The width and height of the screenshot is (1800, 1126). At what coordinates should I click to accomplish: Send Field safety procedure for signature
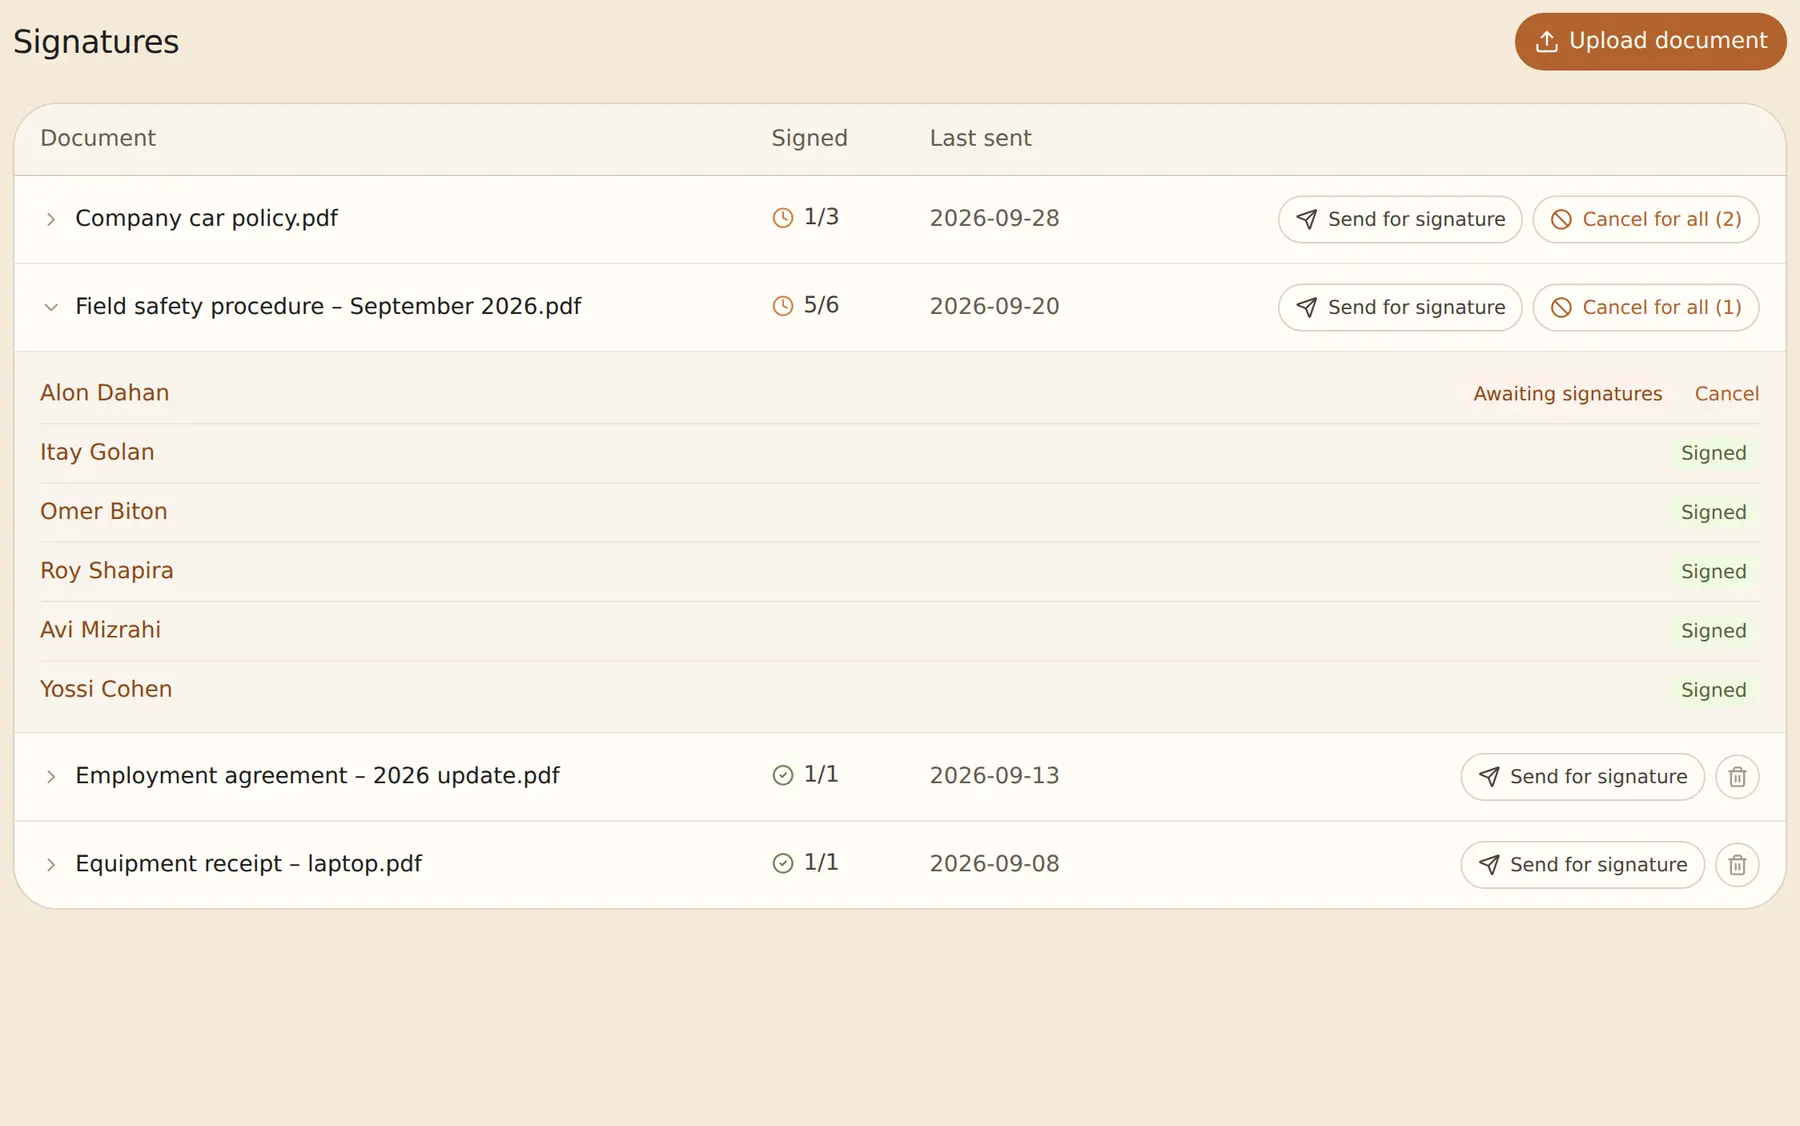pos(1400,307)
